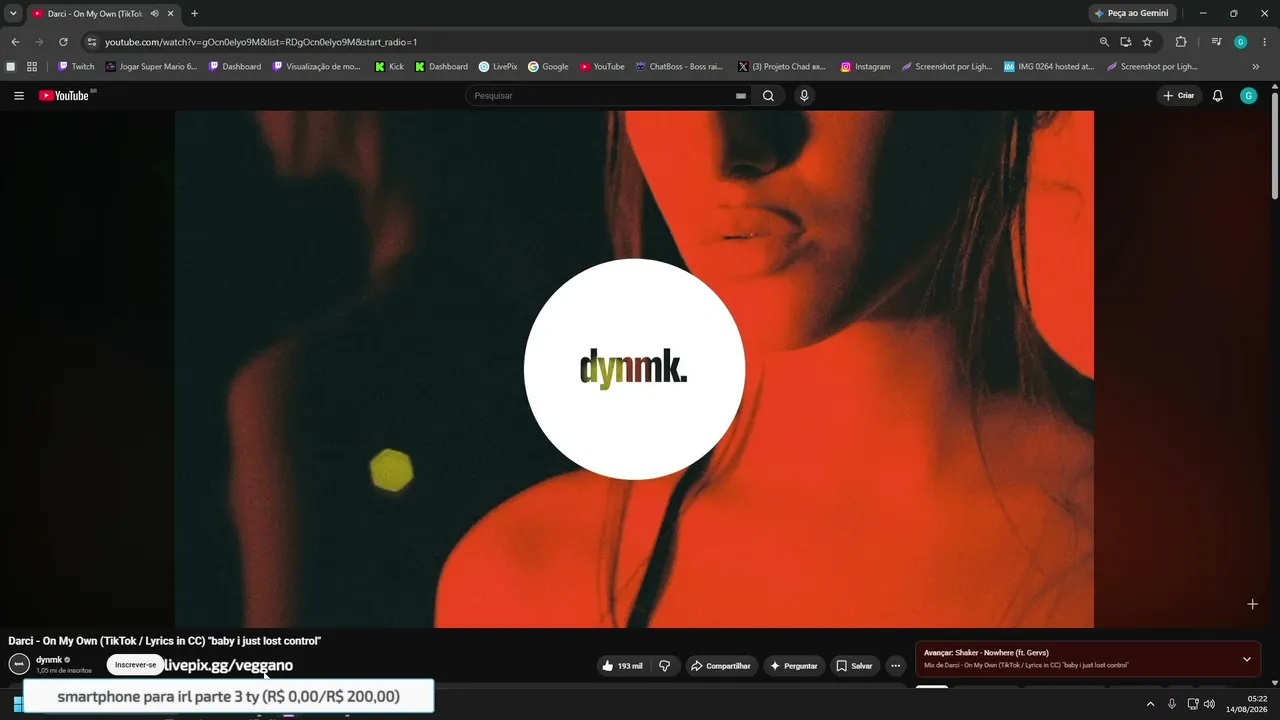
Task: Open the IMG 0264 hosted at bookmark
Action: tap(1049, 67)
